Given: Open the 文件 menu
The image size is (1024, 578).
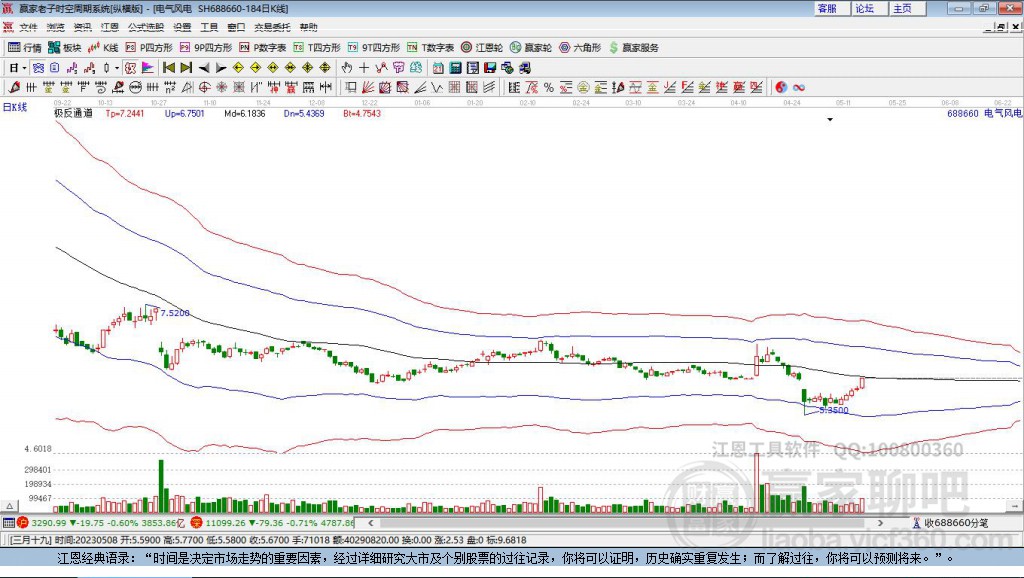Looking at the screenshot, I should pos(28,27).
